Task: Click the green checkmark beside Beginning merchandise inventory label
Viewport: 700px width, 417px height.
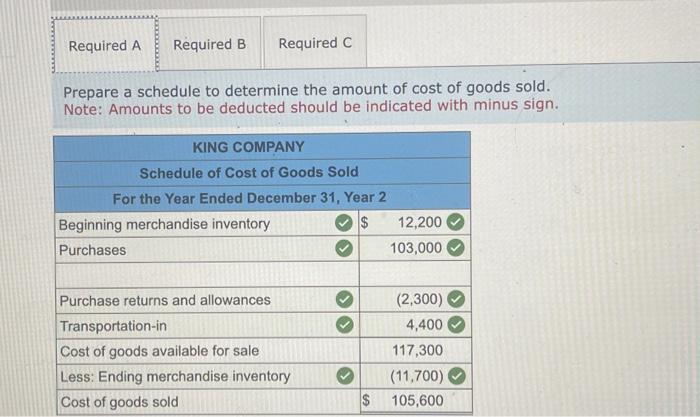Action: coord(344,222)
